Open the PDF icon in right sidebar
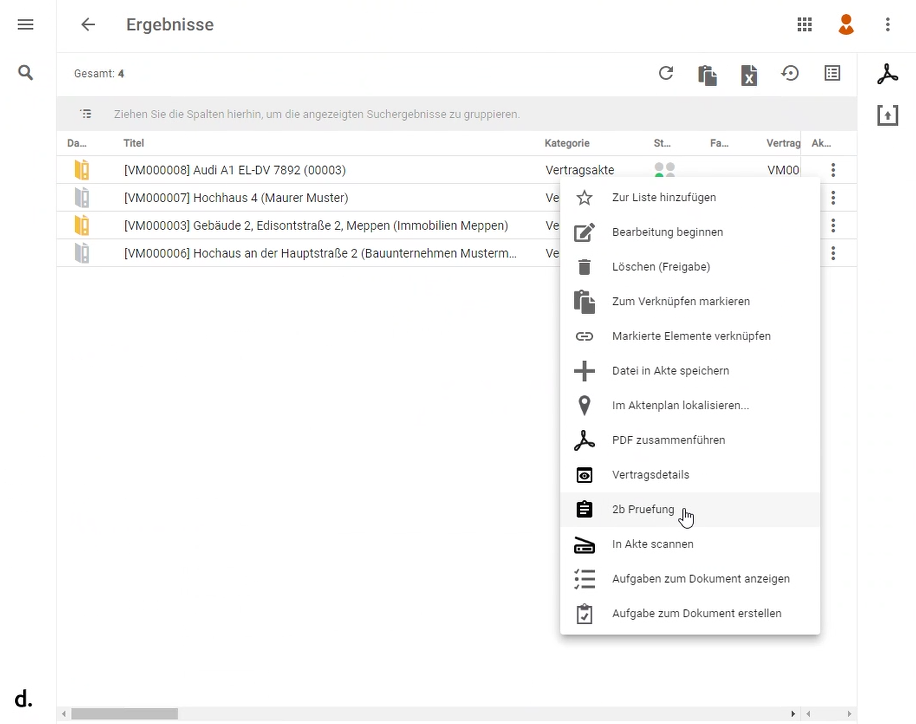916x724 pixels. (887, 74)
